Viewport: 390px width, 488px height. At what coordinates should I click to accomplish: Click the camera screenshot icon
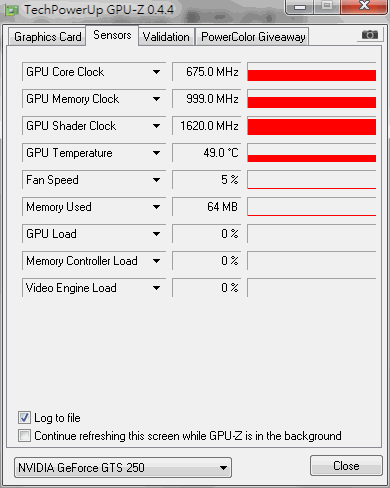tap(370, 35)
